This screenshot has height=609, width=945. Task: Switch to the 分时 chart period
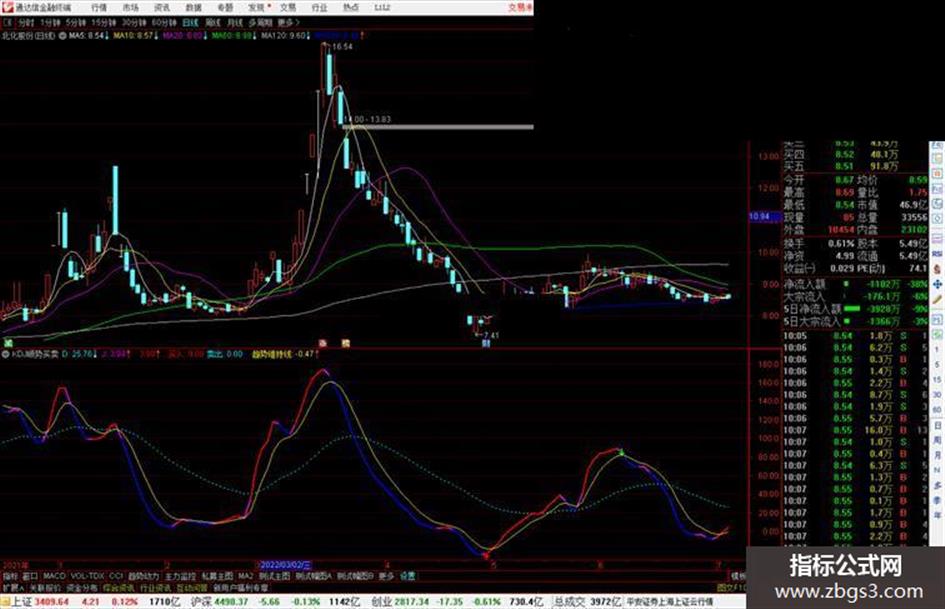pos(25,22)
